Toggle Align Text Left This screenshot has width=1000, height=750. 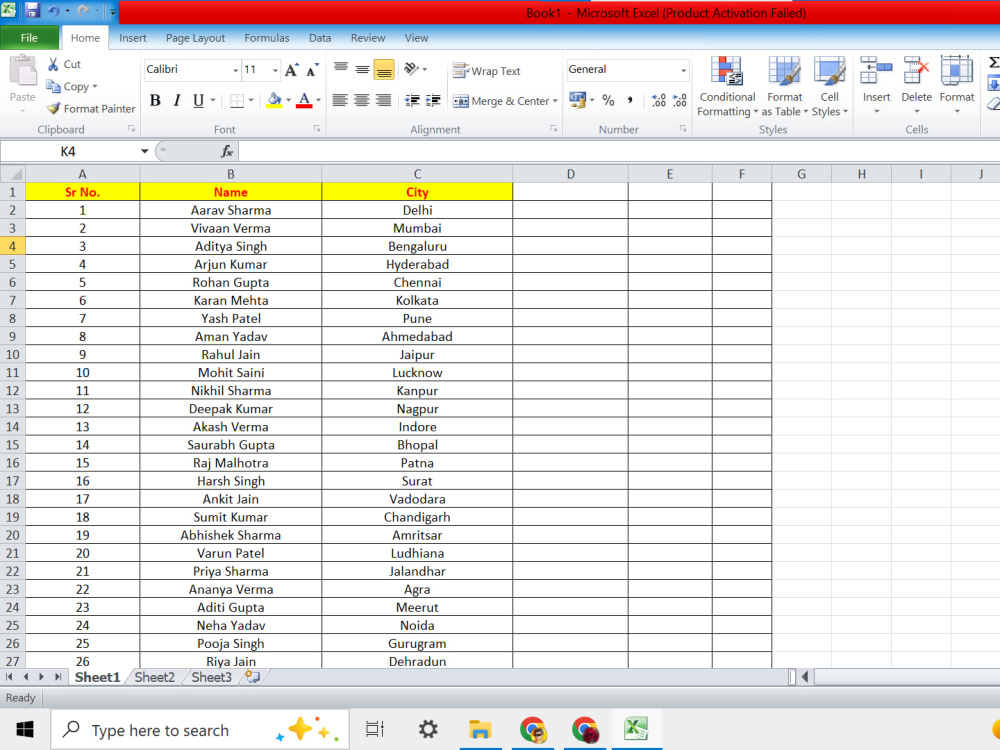pyautogui.click(x=340, y=101)
